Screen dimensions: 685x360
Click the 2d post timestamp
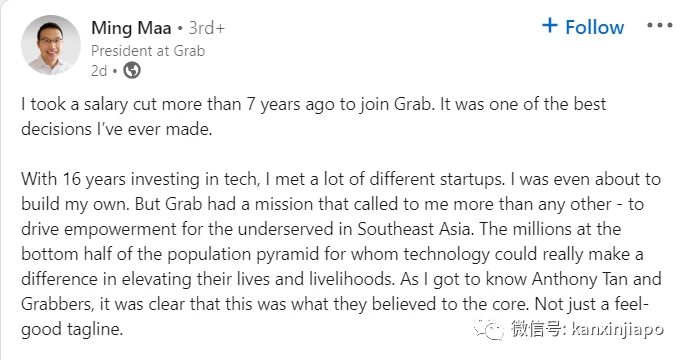tap(99, 70)
